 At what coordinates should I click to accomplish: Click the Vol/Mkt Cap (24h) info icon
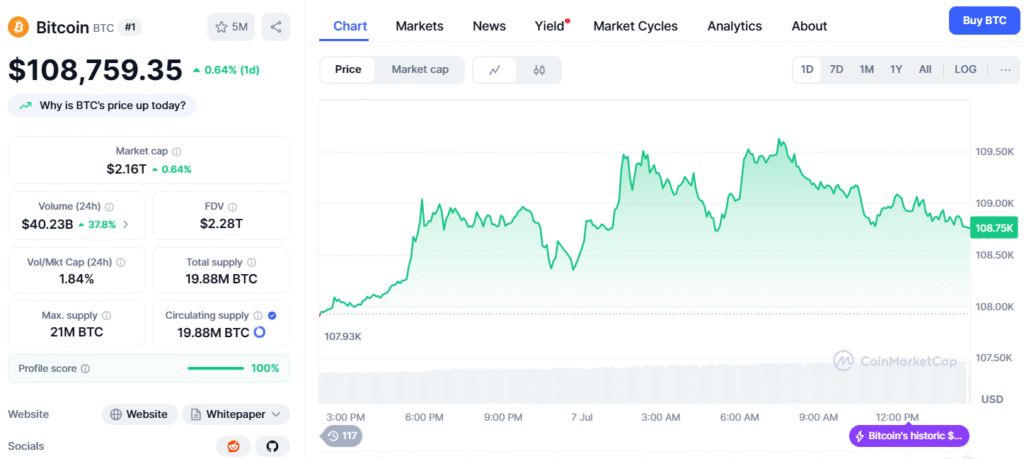pyautogui.click(x=120, y=262)
